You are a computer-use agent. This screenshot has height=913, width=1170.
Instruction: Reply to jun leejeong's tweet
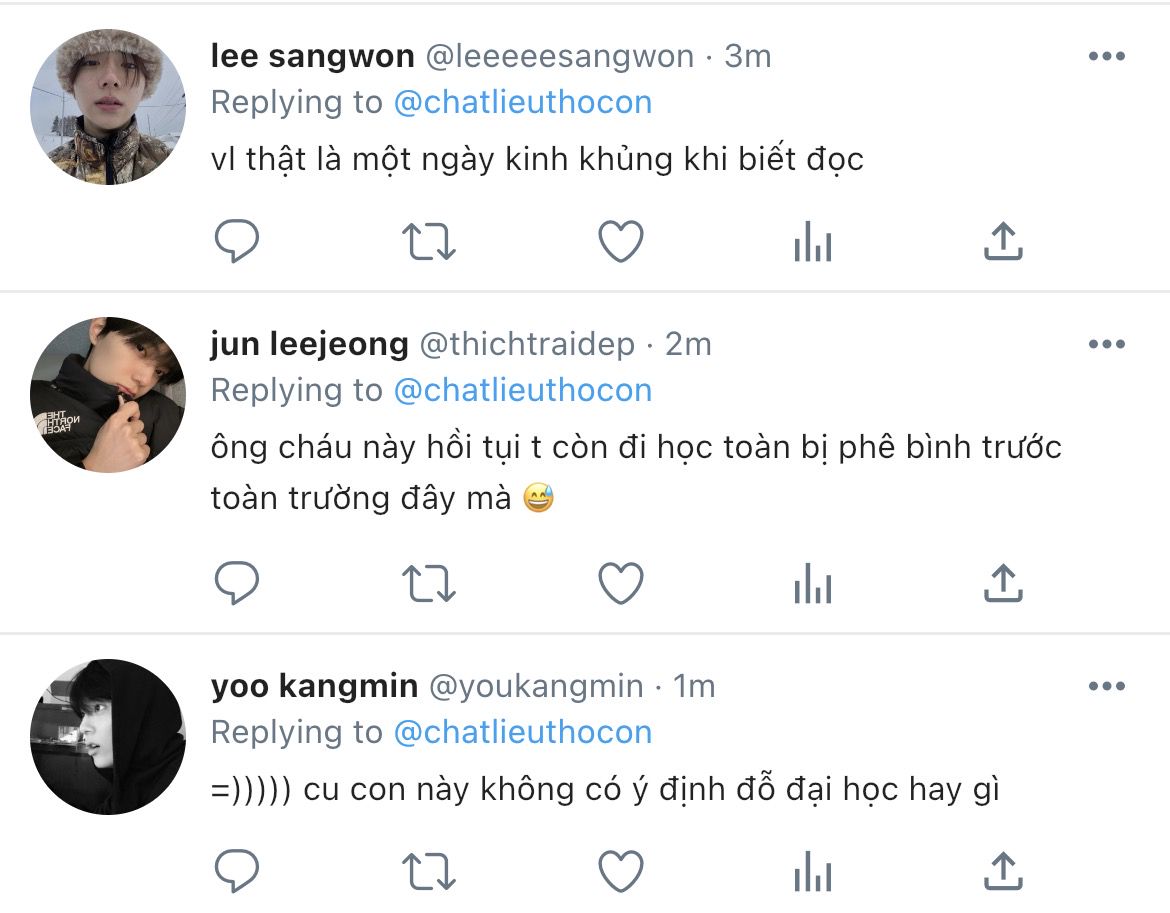(237, 583)
